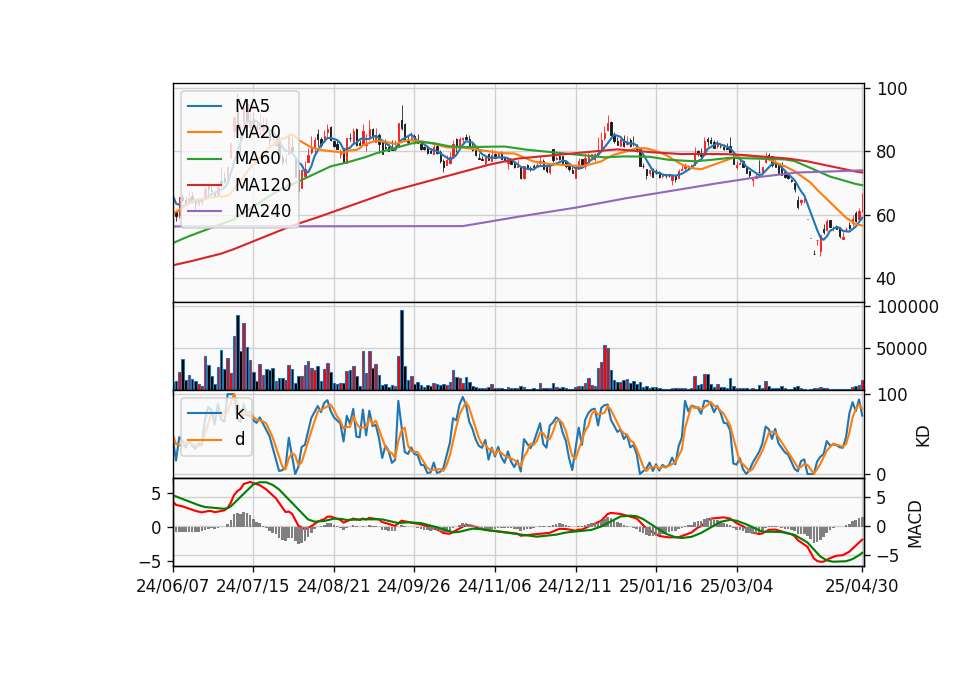Image resolution: width=960 pixels, height=690 pixels.
Task: Click the 25/01/16 date label
Action: (x=656, y=586)
